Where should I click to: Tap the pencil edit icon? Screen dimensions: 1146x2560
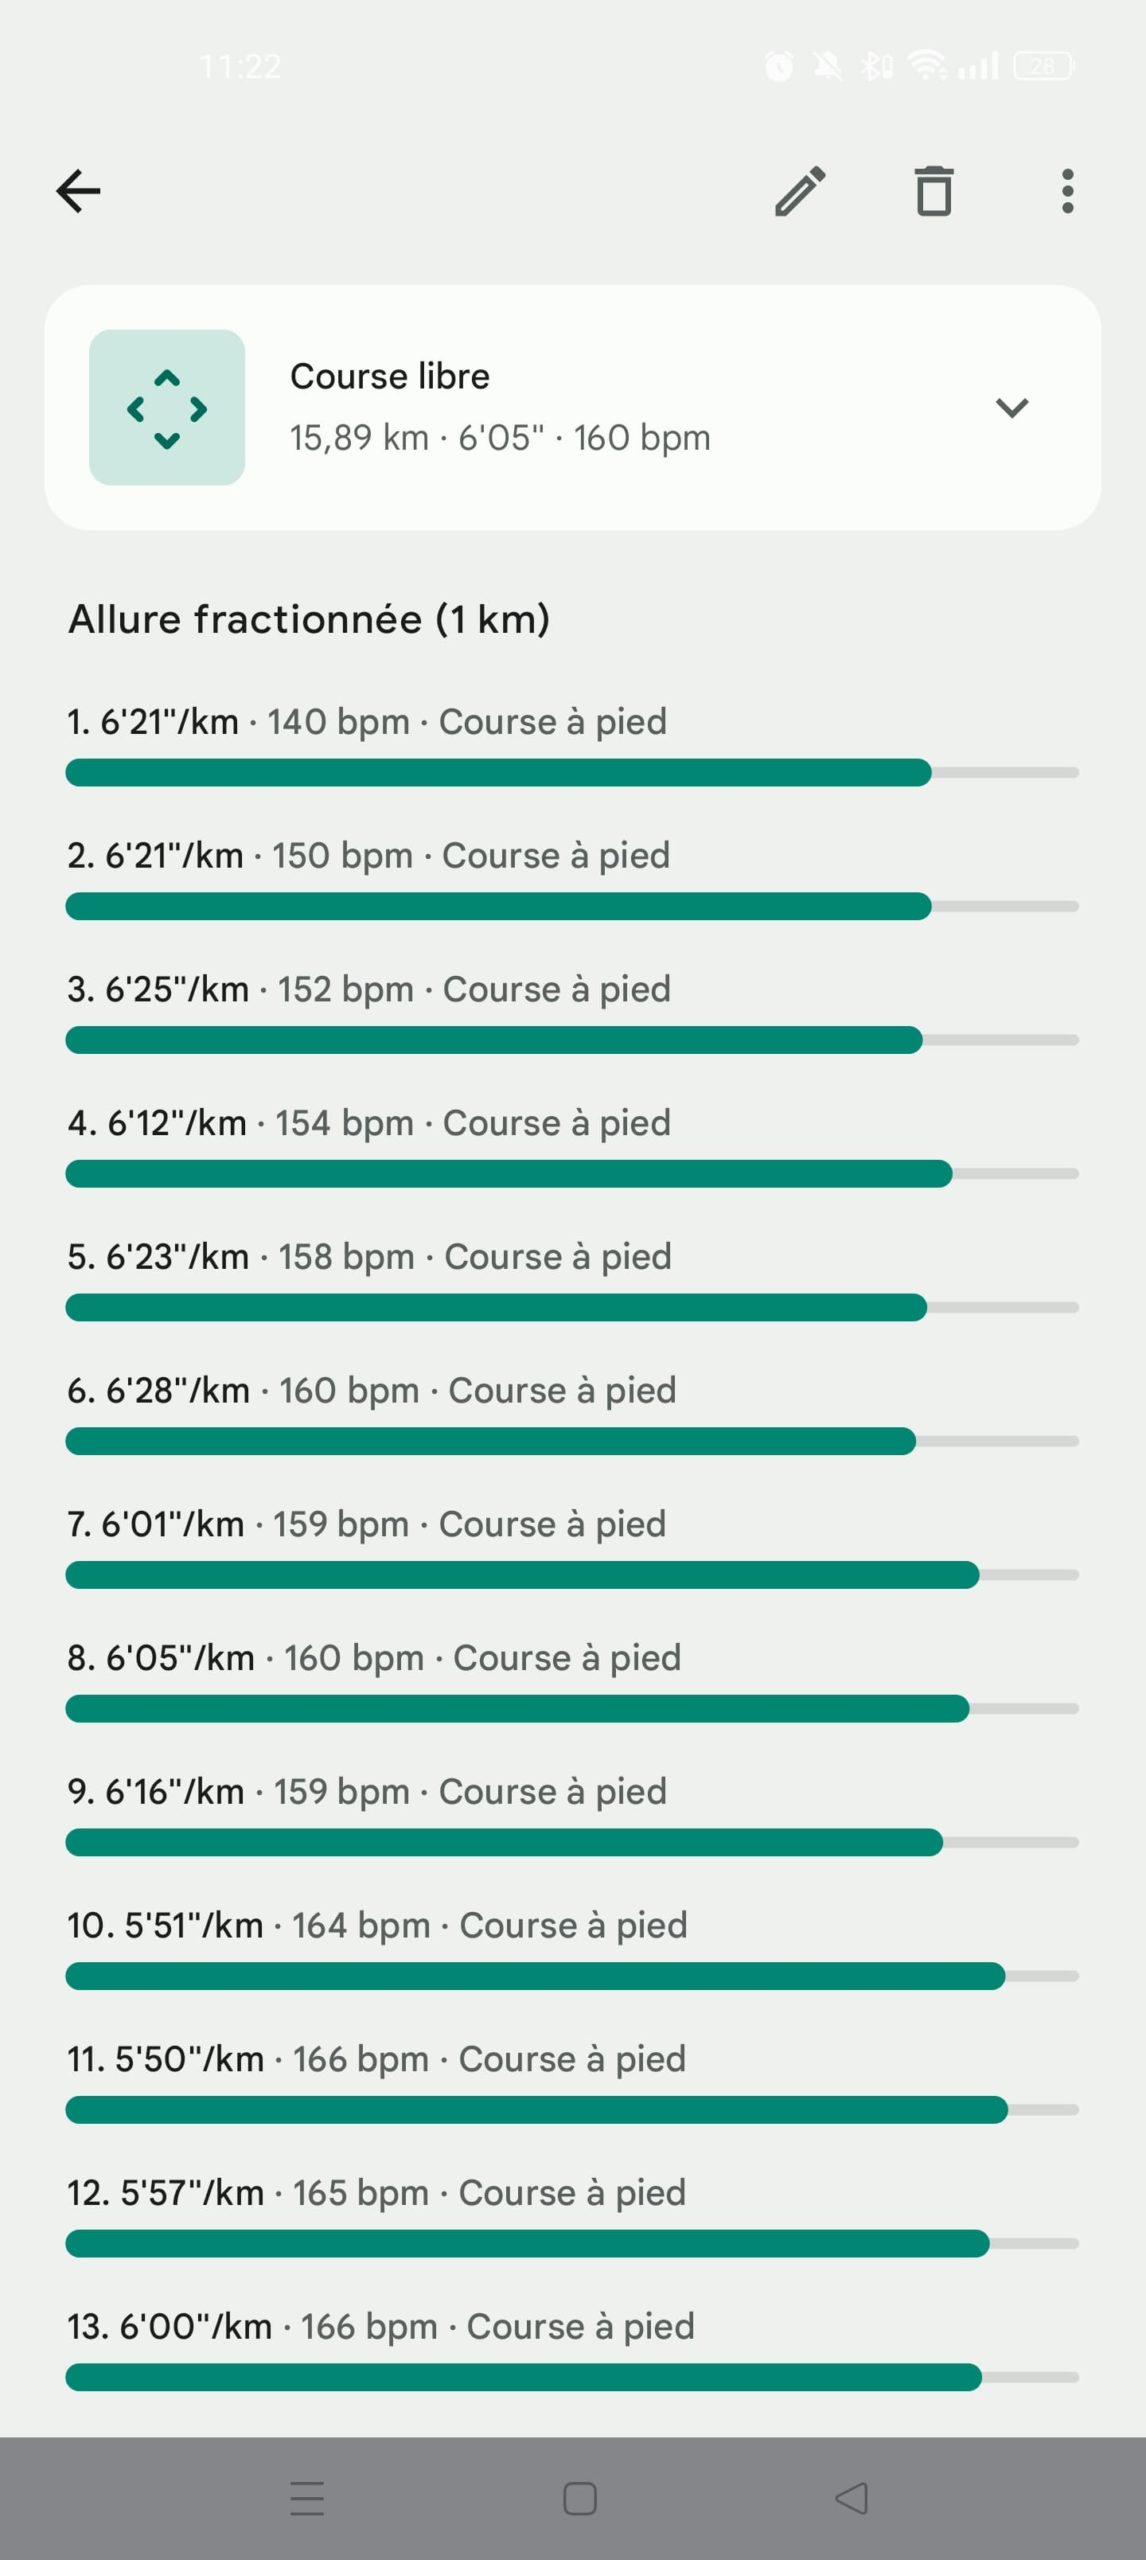coord(800,191)
